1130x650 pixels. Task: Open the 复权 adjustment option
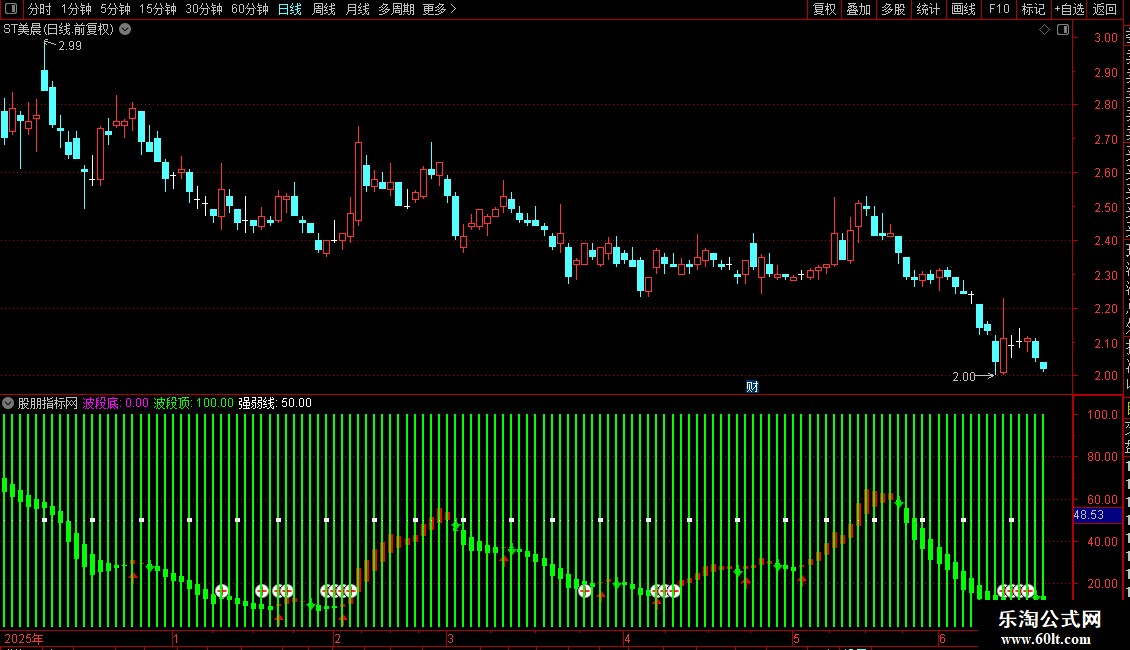click(824, 9)
